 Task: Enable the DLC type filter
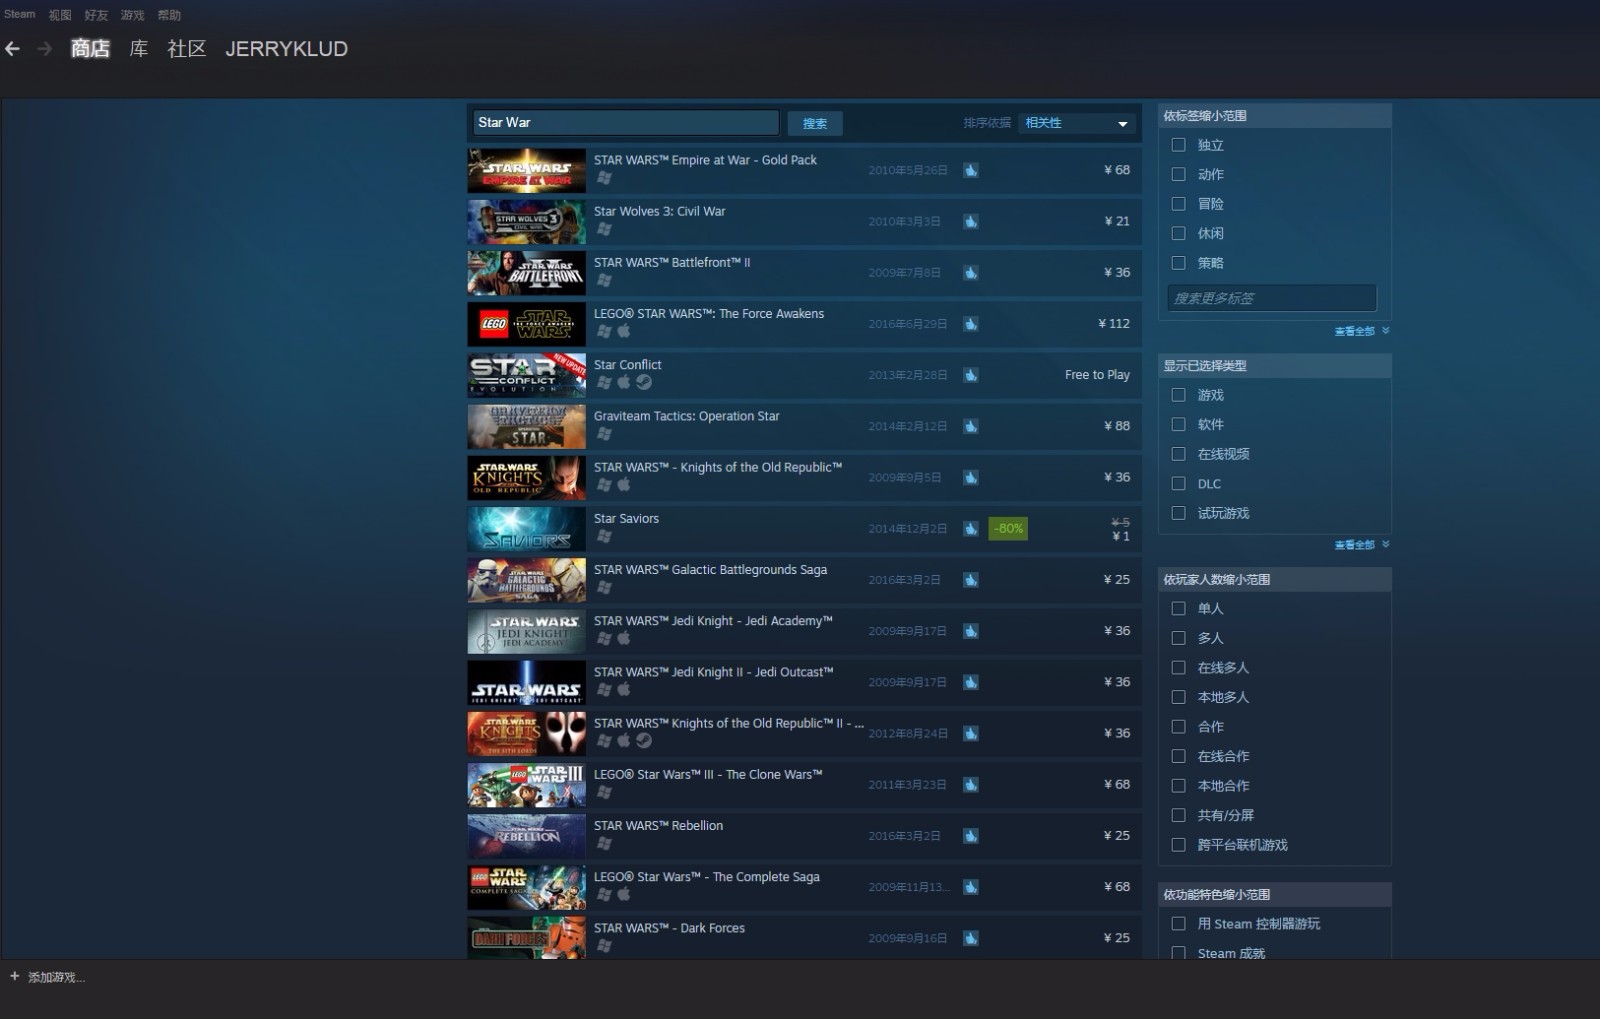click(1179, 484)
